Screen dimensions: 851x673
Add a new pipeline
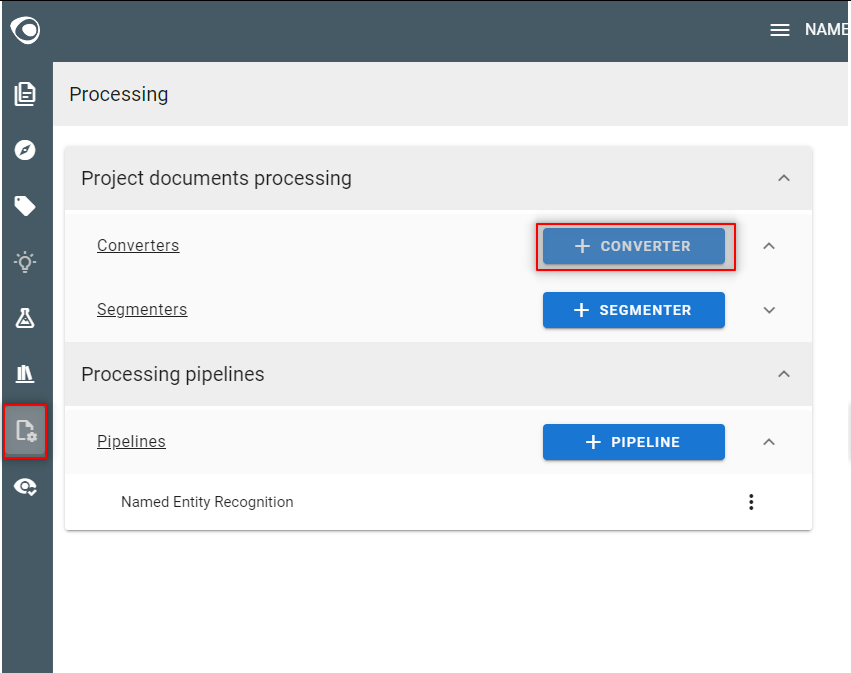coord(634,442)
